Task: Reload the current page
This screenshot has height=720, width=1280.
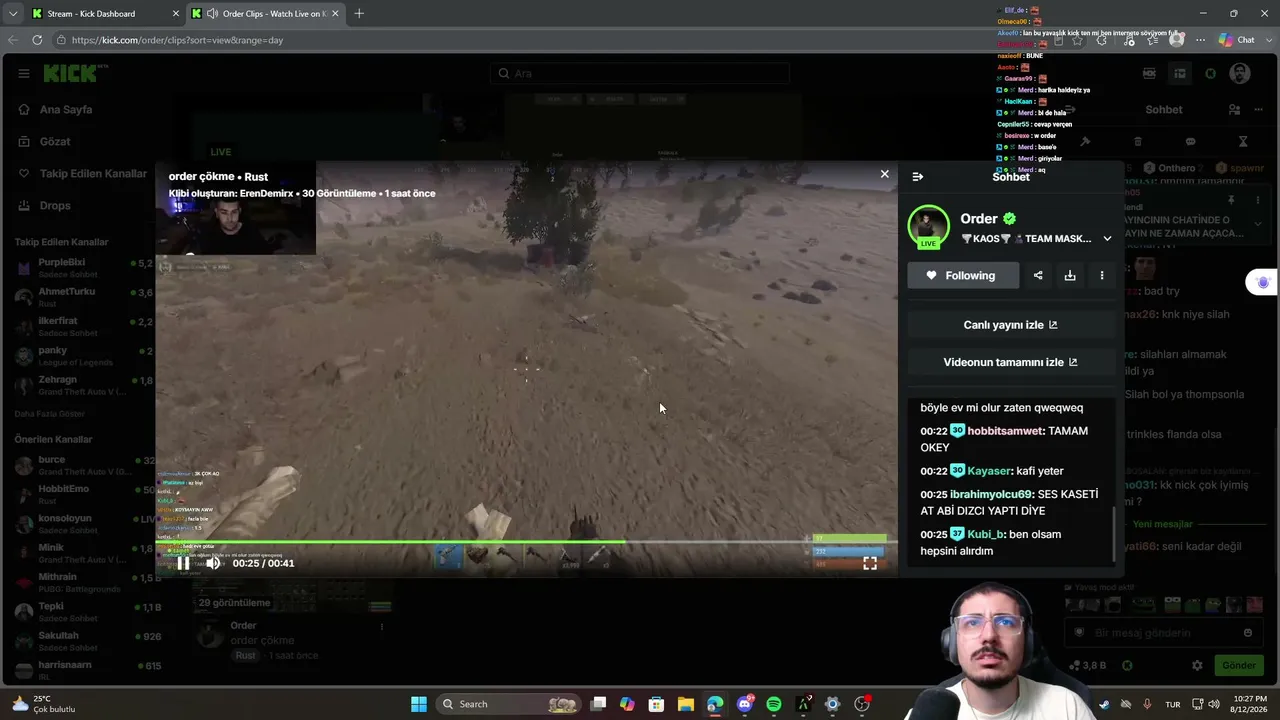Action: coord(37,40)
